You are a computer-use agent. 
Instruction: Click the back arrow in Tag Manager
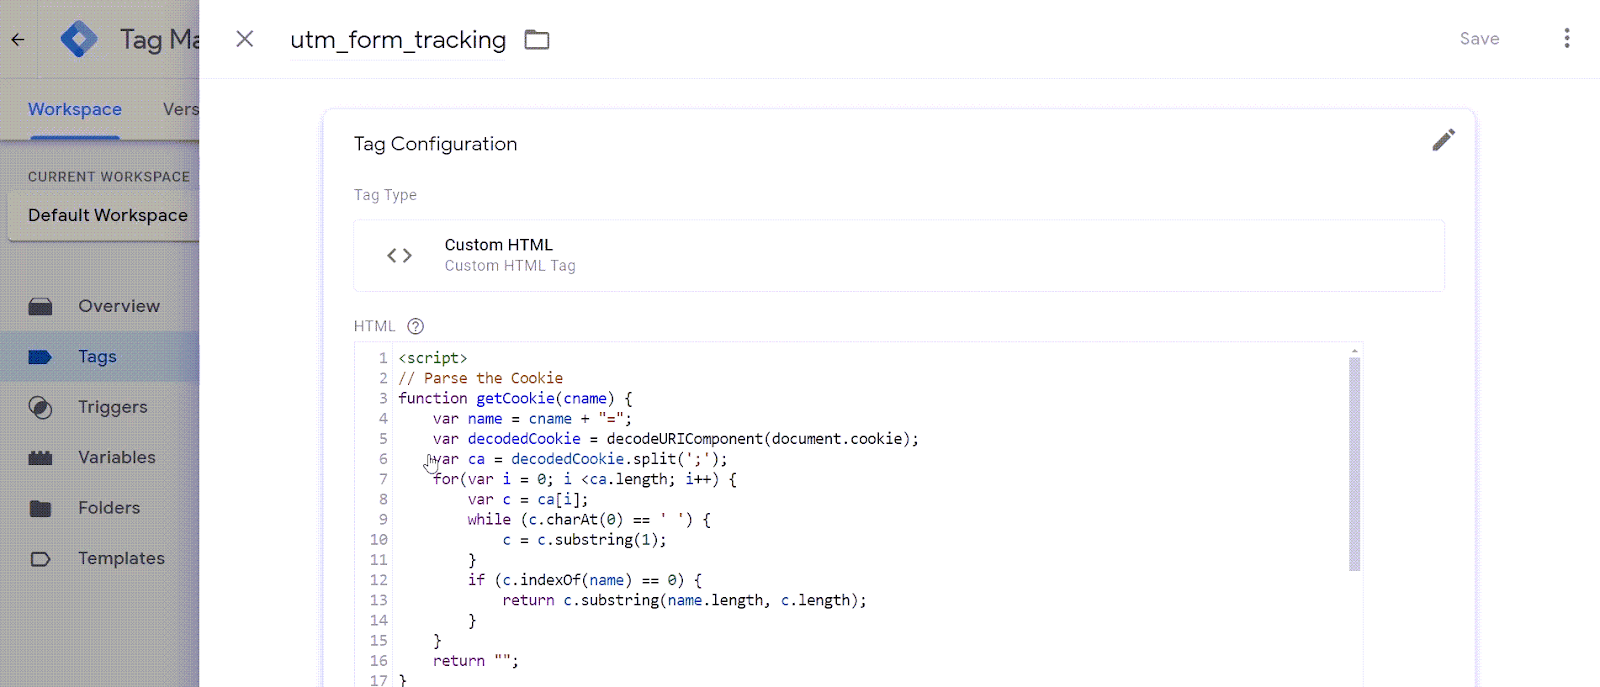tap(18, 40)
